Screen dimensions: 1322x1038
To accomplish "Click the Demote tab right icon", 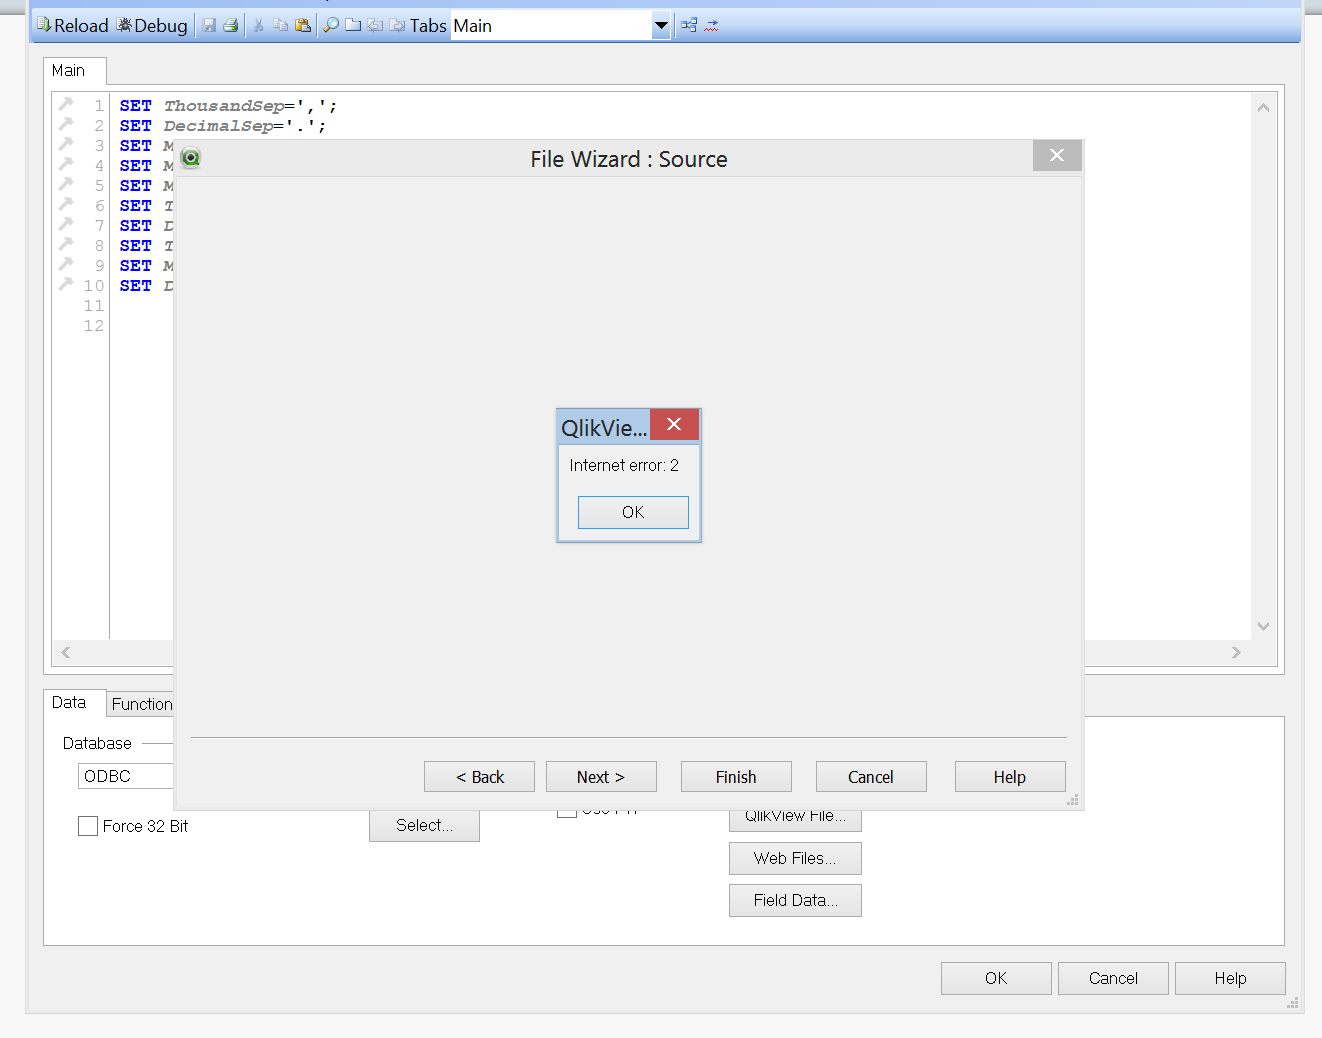I will coord(397,25).
